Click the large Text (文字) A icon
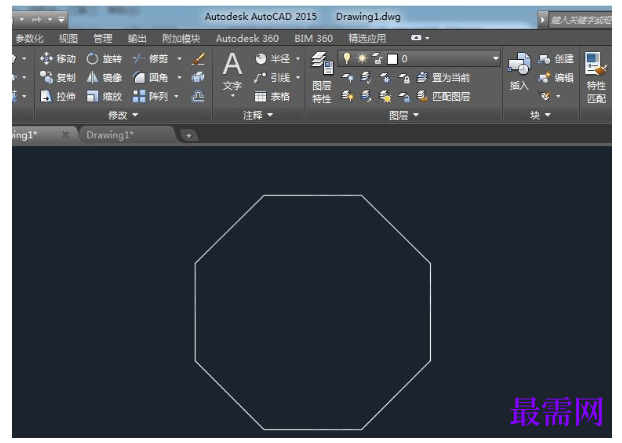This screenshot has height=443, width=622. [232, 64]
